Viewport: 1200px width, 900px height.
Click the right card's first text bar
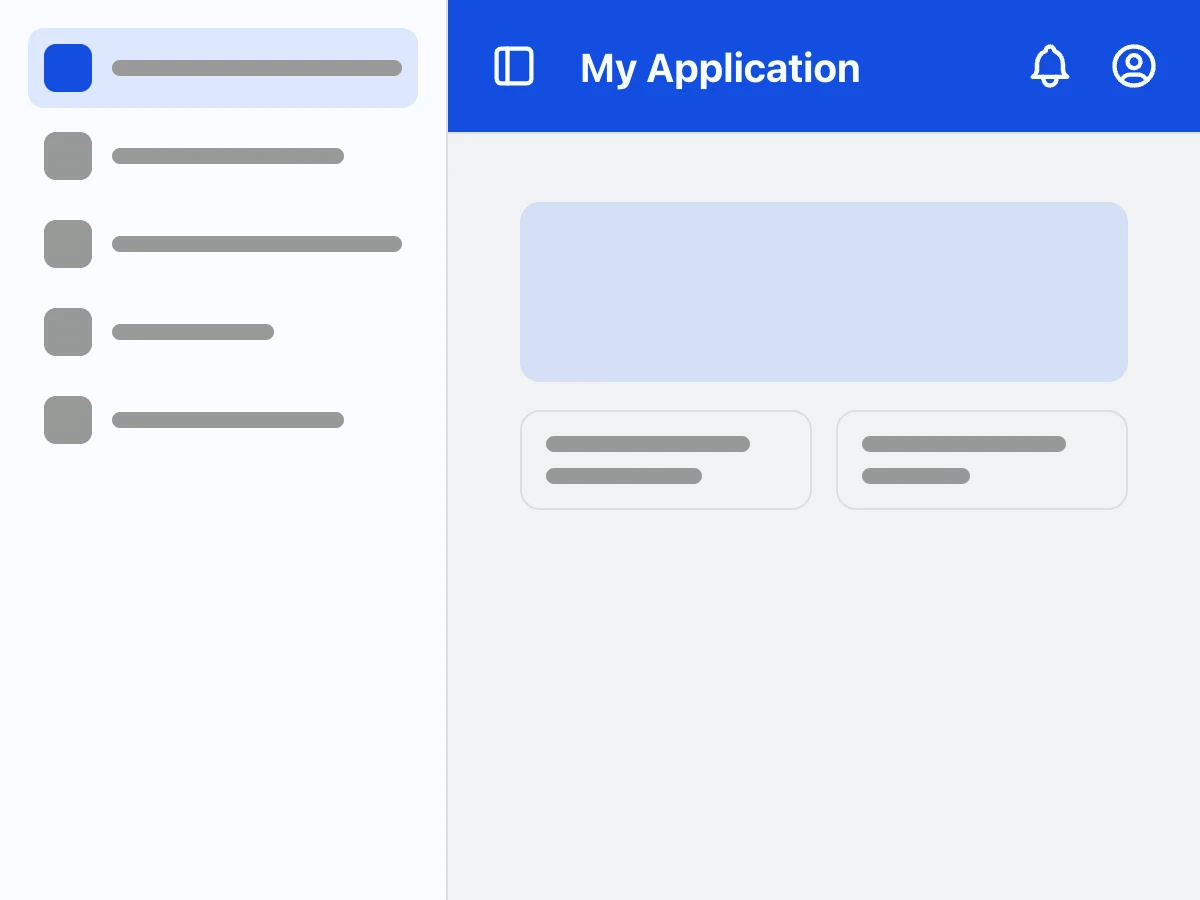coord(963,444)
